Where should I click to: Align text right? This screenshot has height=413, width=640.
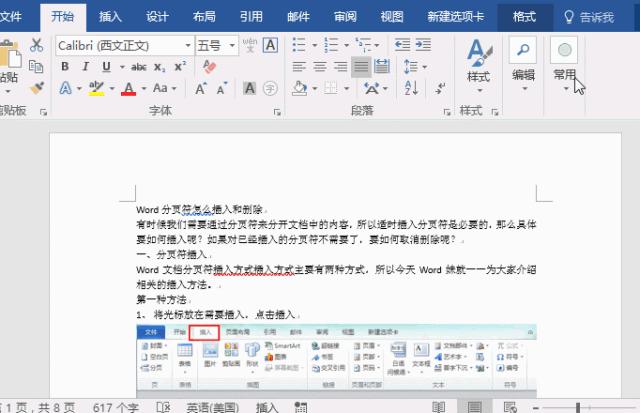(x=340, y=67)
